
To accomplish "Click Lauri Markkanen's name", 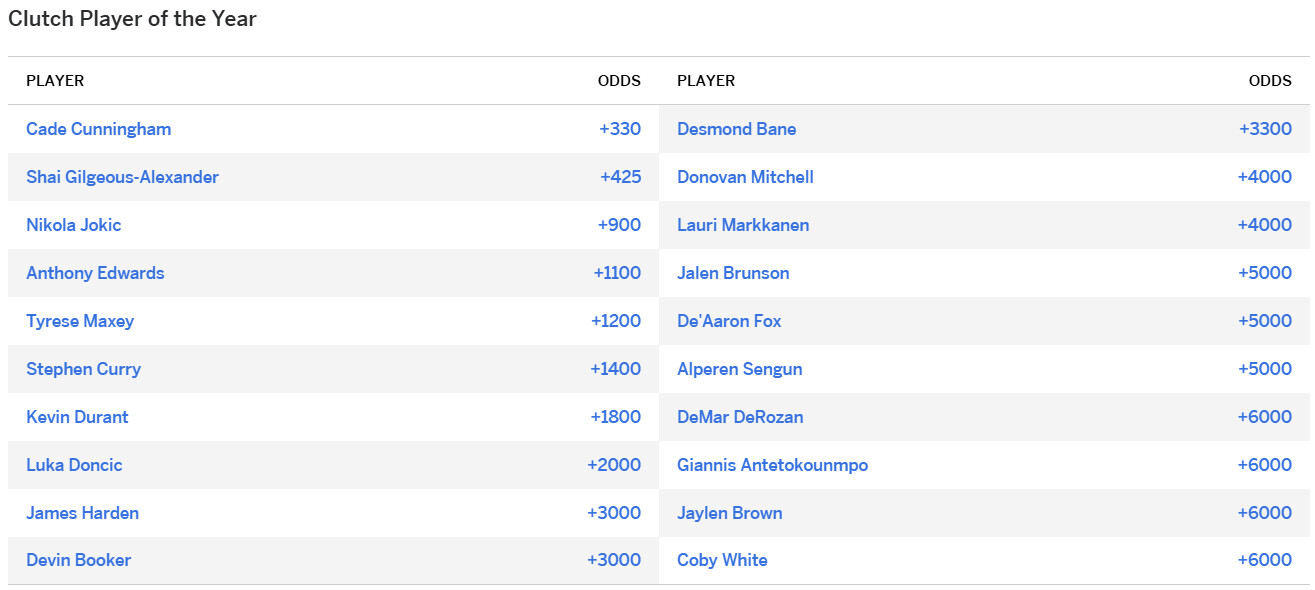I will coord(743,225).
